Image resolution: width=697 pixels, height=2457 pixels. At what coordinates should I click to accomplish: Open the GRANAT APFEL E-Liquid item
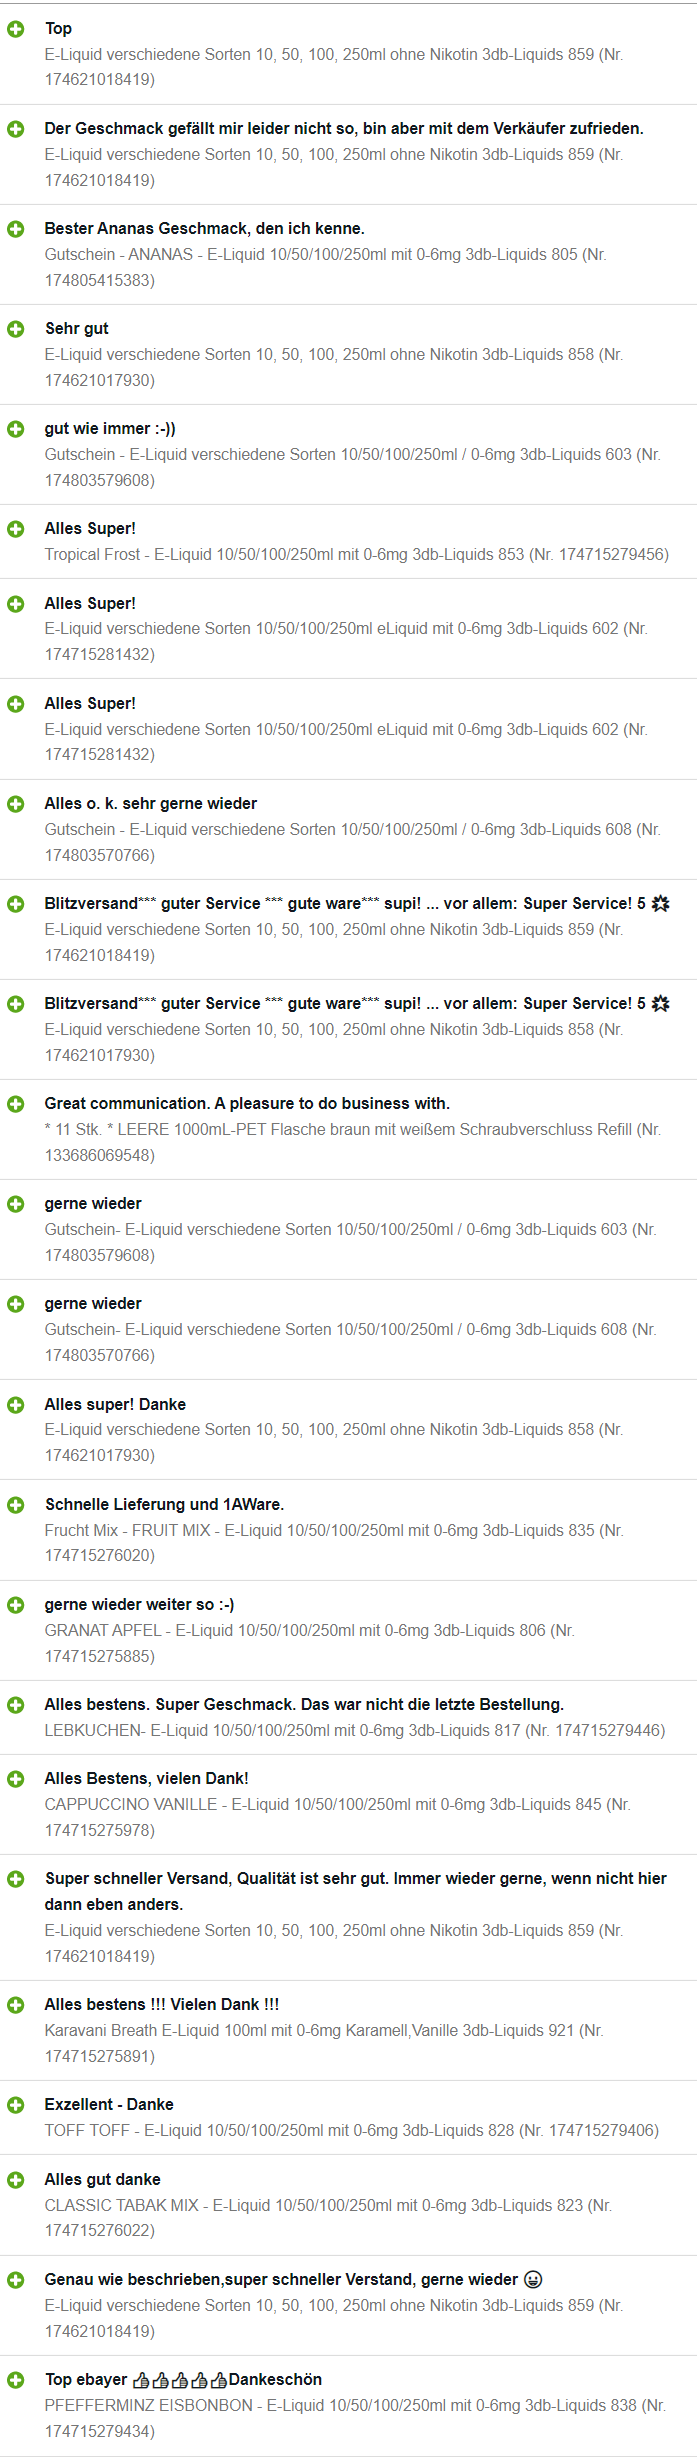pyautogui.click(x=309, y=1643)
